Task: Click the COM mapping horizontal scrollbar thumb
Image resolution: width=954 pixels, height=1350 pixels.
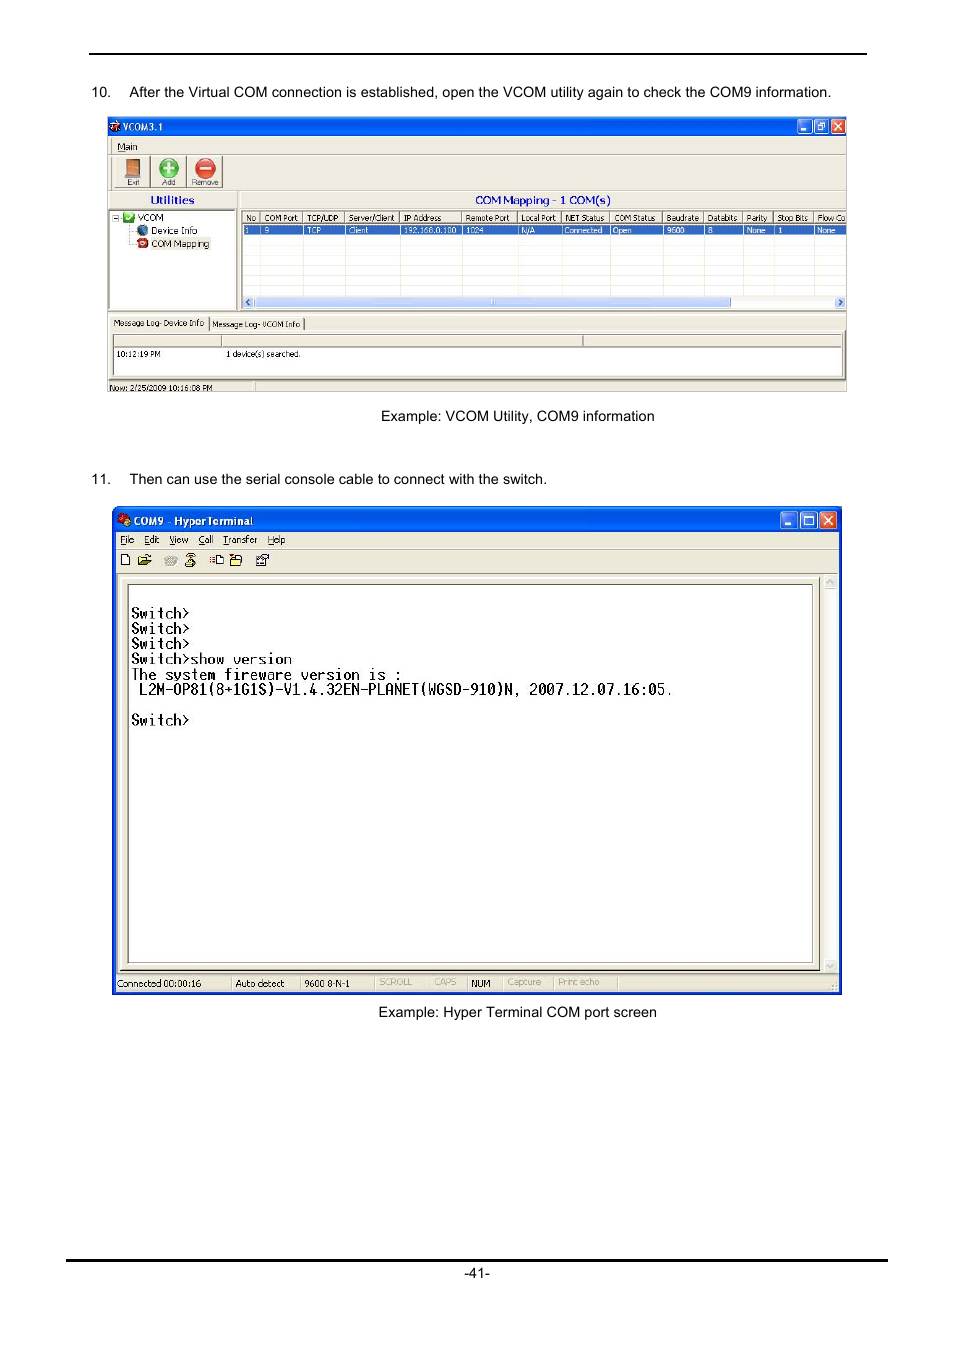Action: pyautogui.click(x=492, y=302)
